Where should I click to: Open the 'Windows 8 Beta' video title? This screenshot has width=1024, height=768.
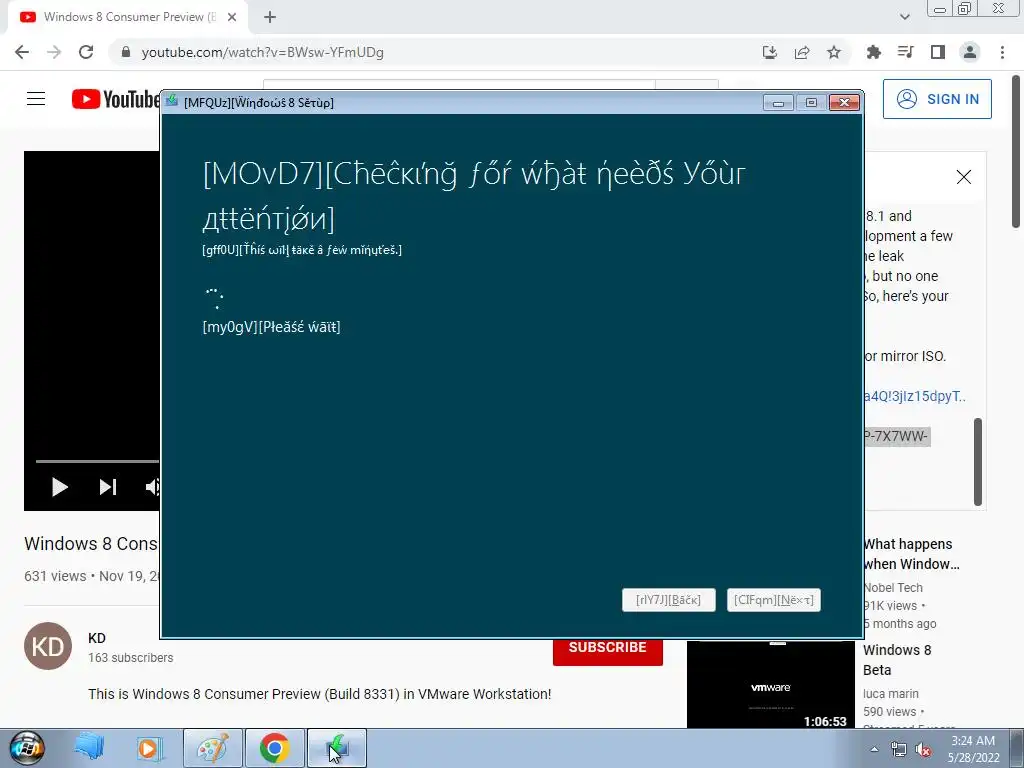point(897,660)
